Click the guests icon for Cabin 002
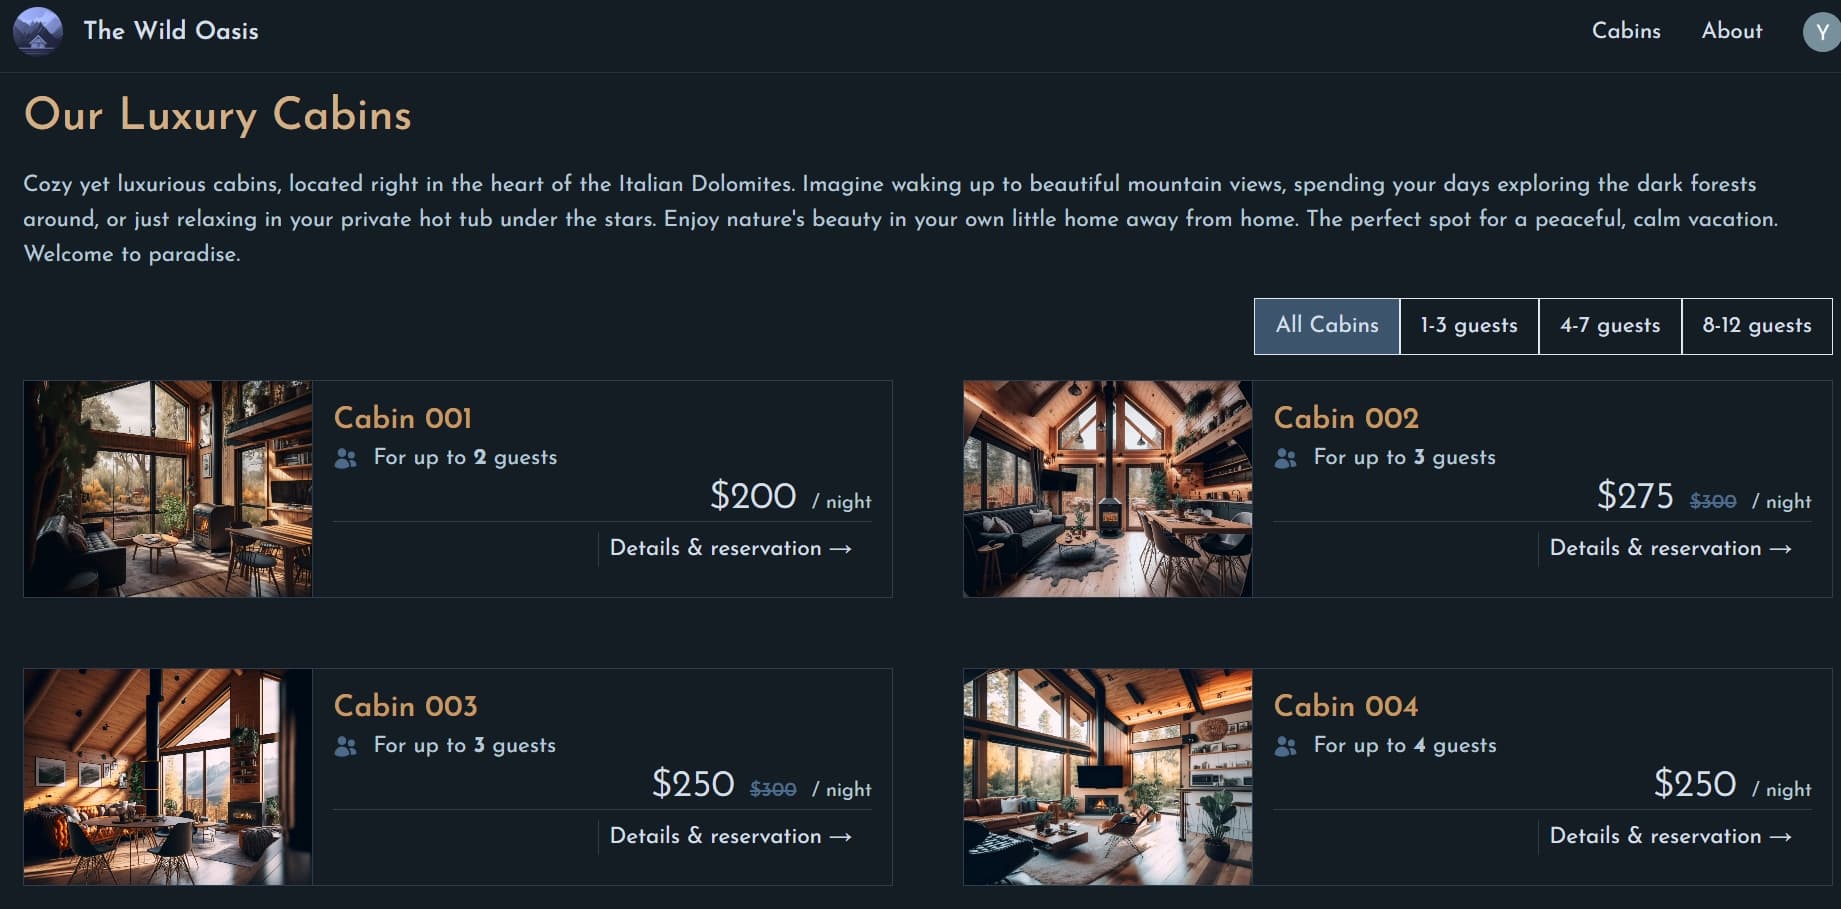The image size is (1841, 909). 1286,458
